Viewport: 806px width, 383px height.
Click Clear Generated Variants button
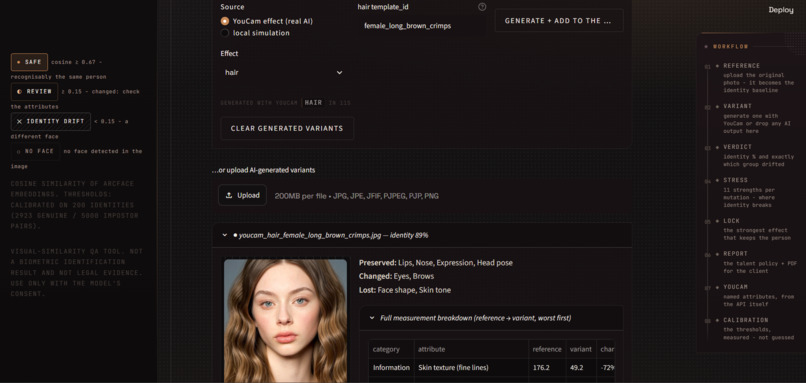[x=287, y=129]
